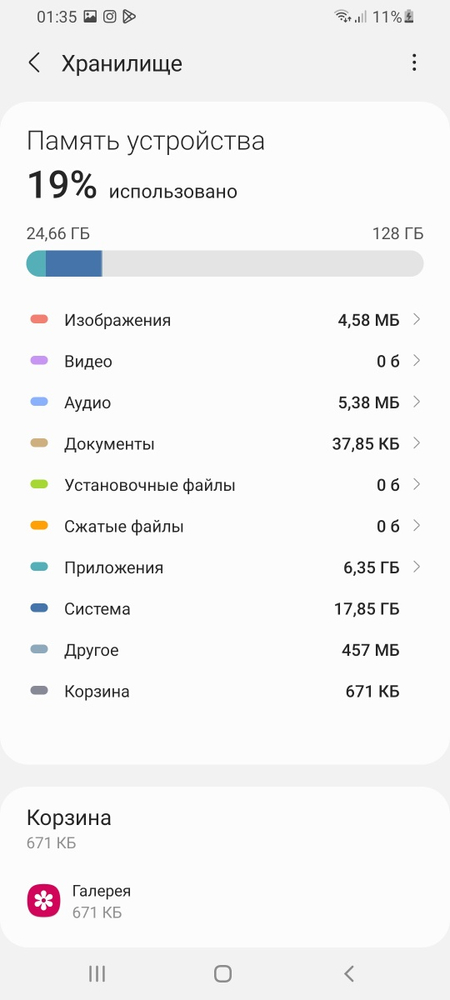Expand Видео category chevron
450x1000 pixels.
[x=417, y=361]
